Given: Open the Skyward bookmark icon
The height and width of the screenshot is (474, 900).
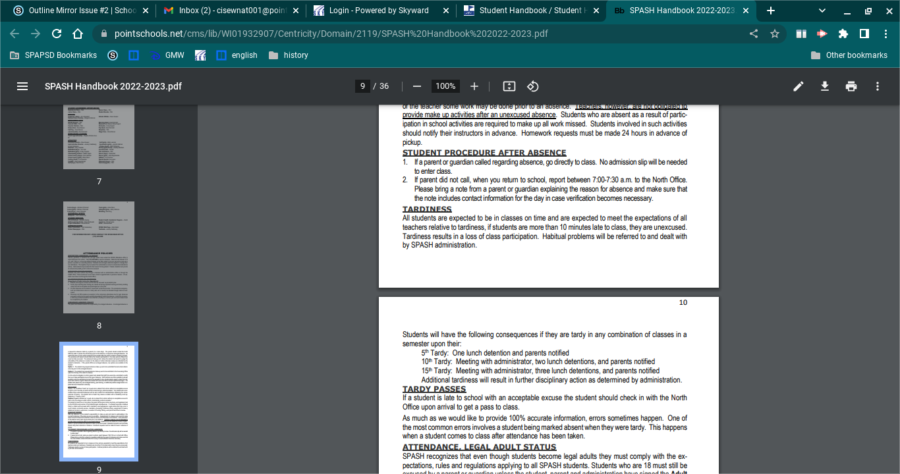Looking at the screenshot, I should pyautogui.click(x=200, y=55).
